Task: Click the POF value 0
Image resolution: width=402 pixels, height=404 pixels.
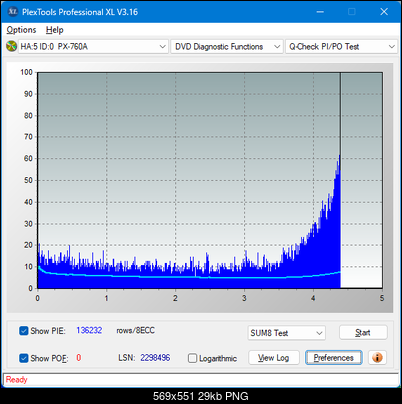Action: point(79,358)
